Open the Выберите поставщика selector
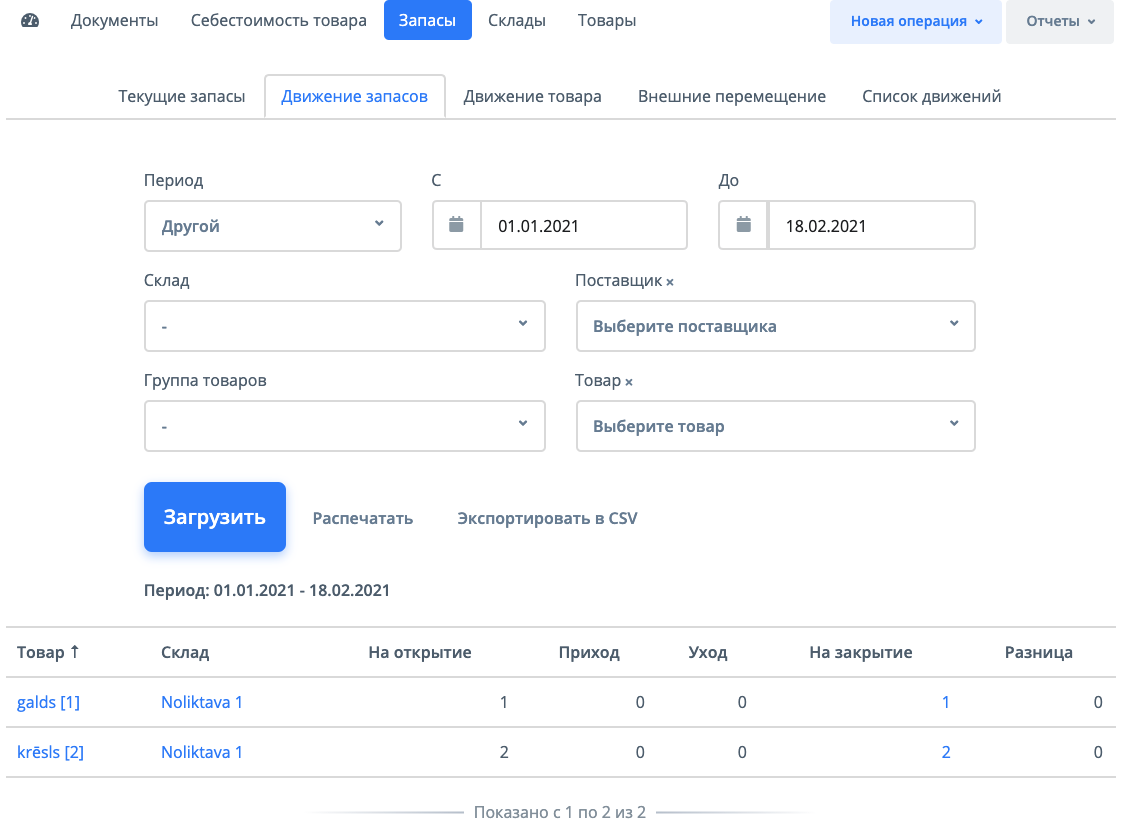 click(x=775, y=326)
